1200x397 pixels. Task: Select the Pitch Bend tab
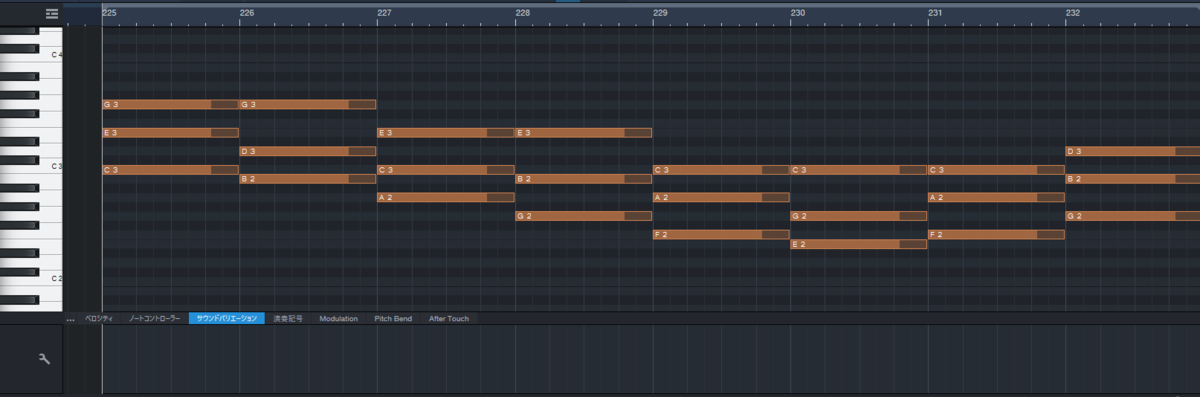click(x=393, y=318)
